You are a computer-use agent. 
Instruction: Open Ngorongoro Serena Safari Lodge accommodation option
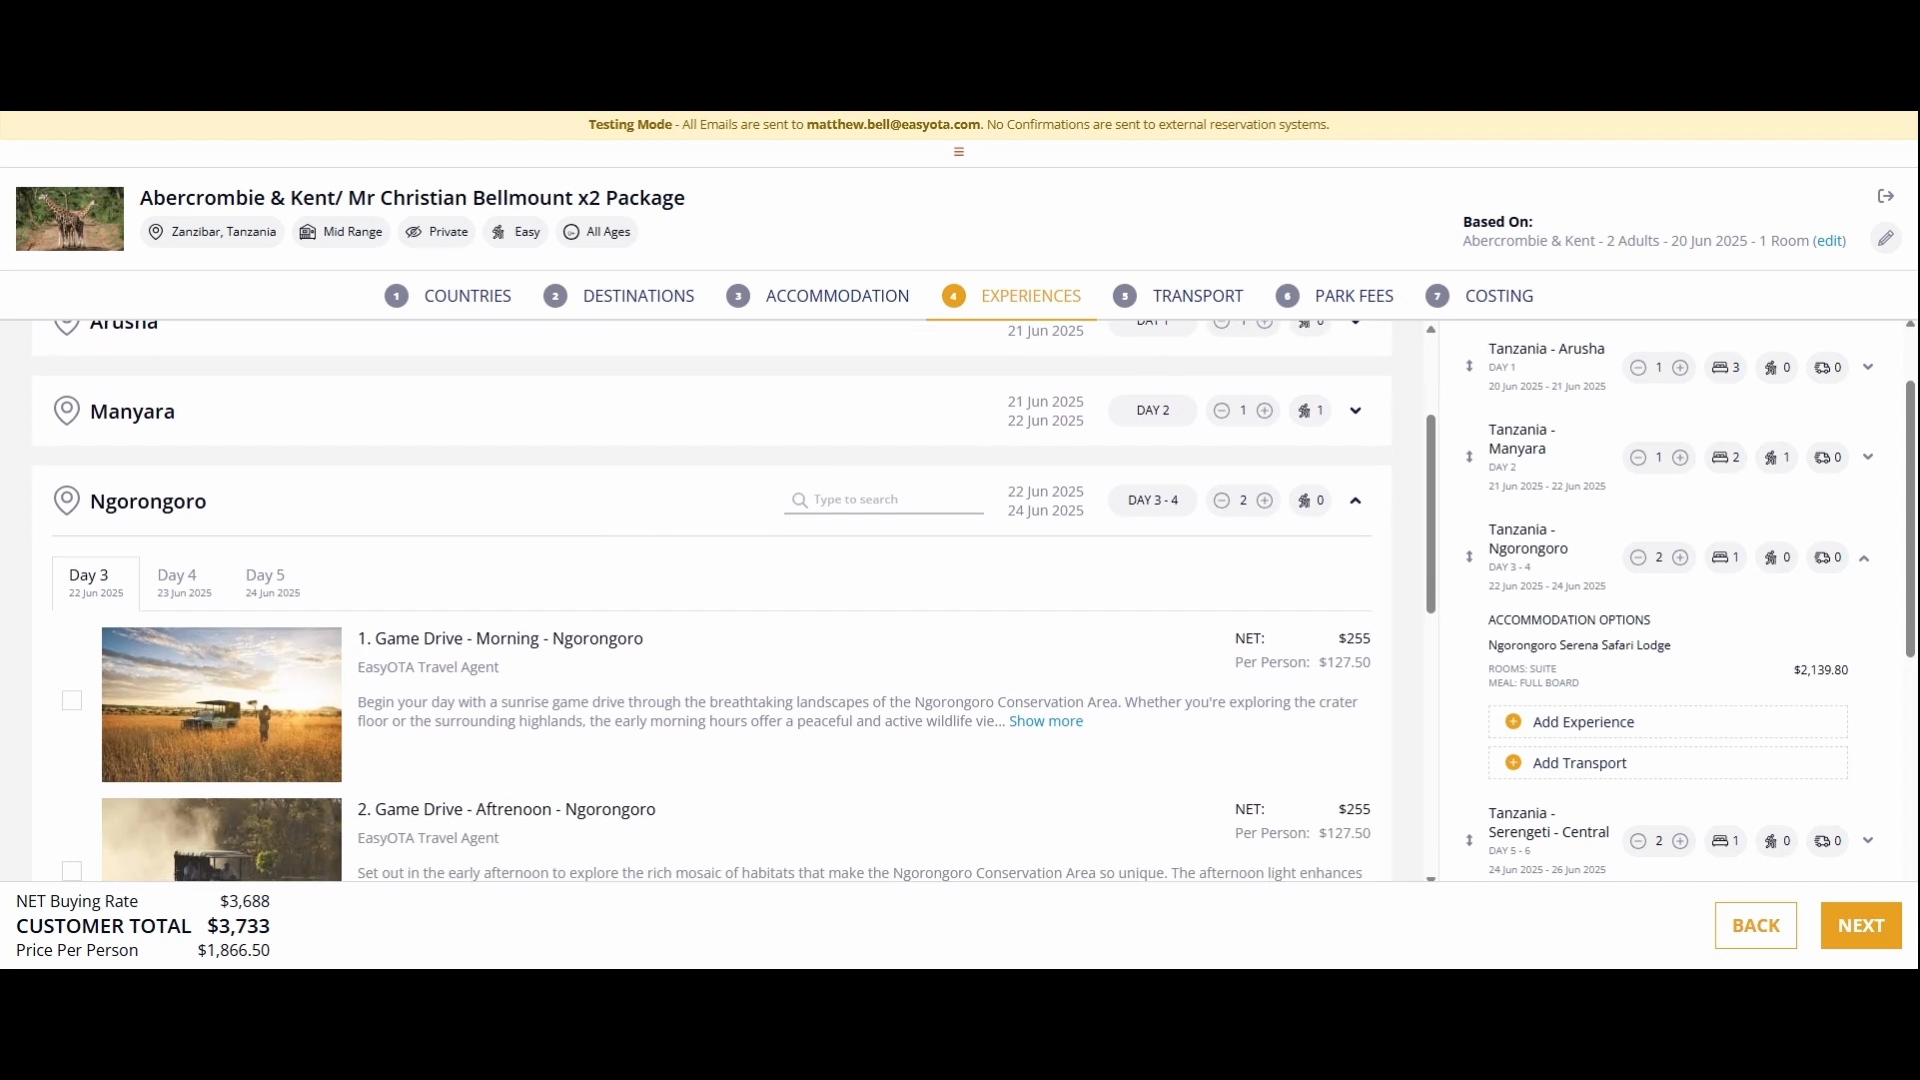[x=1579, y=646]
